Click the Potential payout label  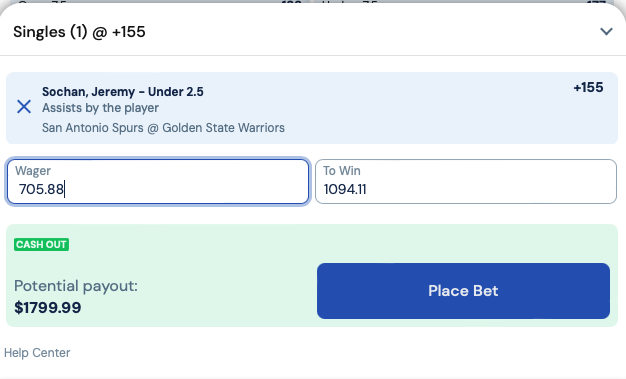click(x=76, y=286)
